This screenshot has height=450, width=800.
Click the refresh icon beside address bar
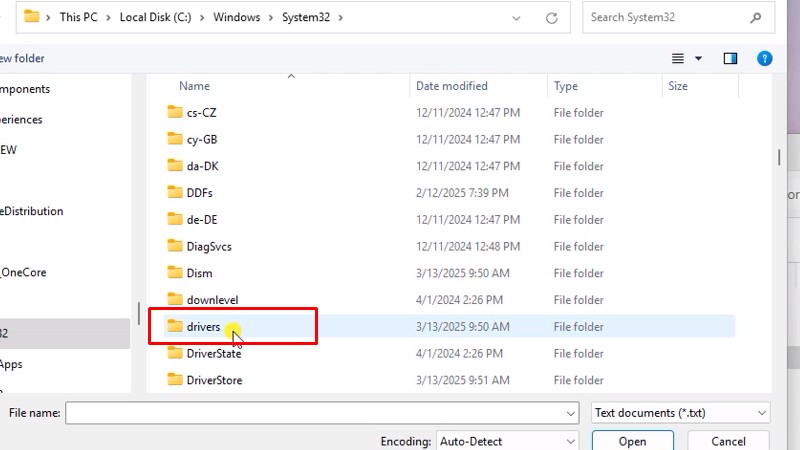[x=551, y=17]
